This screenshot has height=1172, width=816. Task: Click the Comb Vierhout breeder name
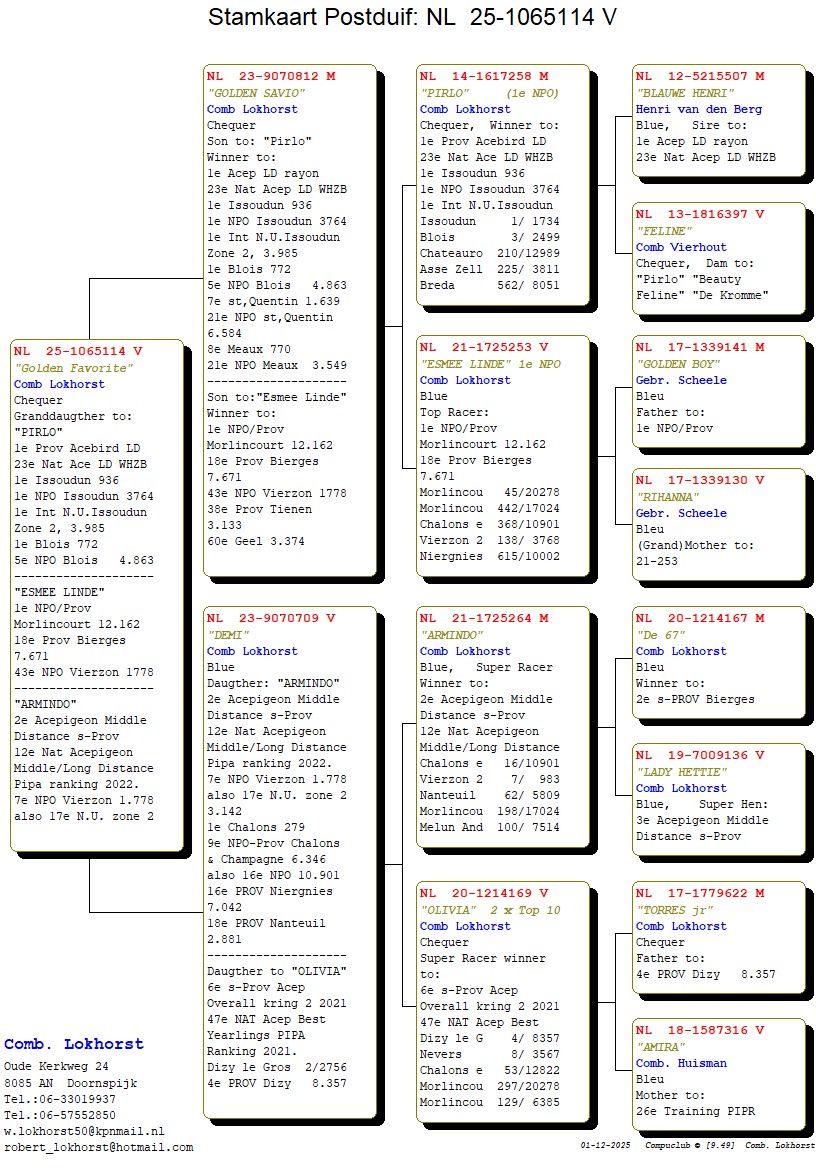click(x=681, y=247)
